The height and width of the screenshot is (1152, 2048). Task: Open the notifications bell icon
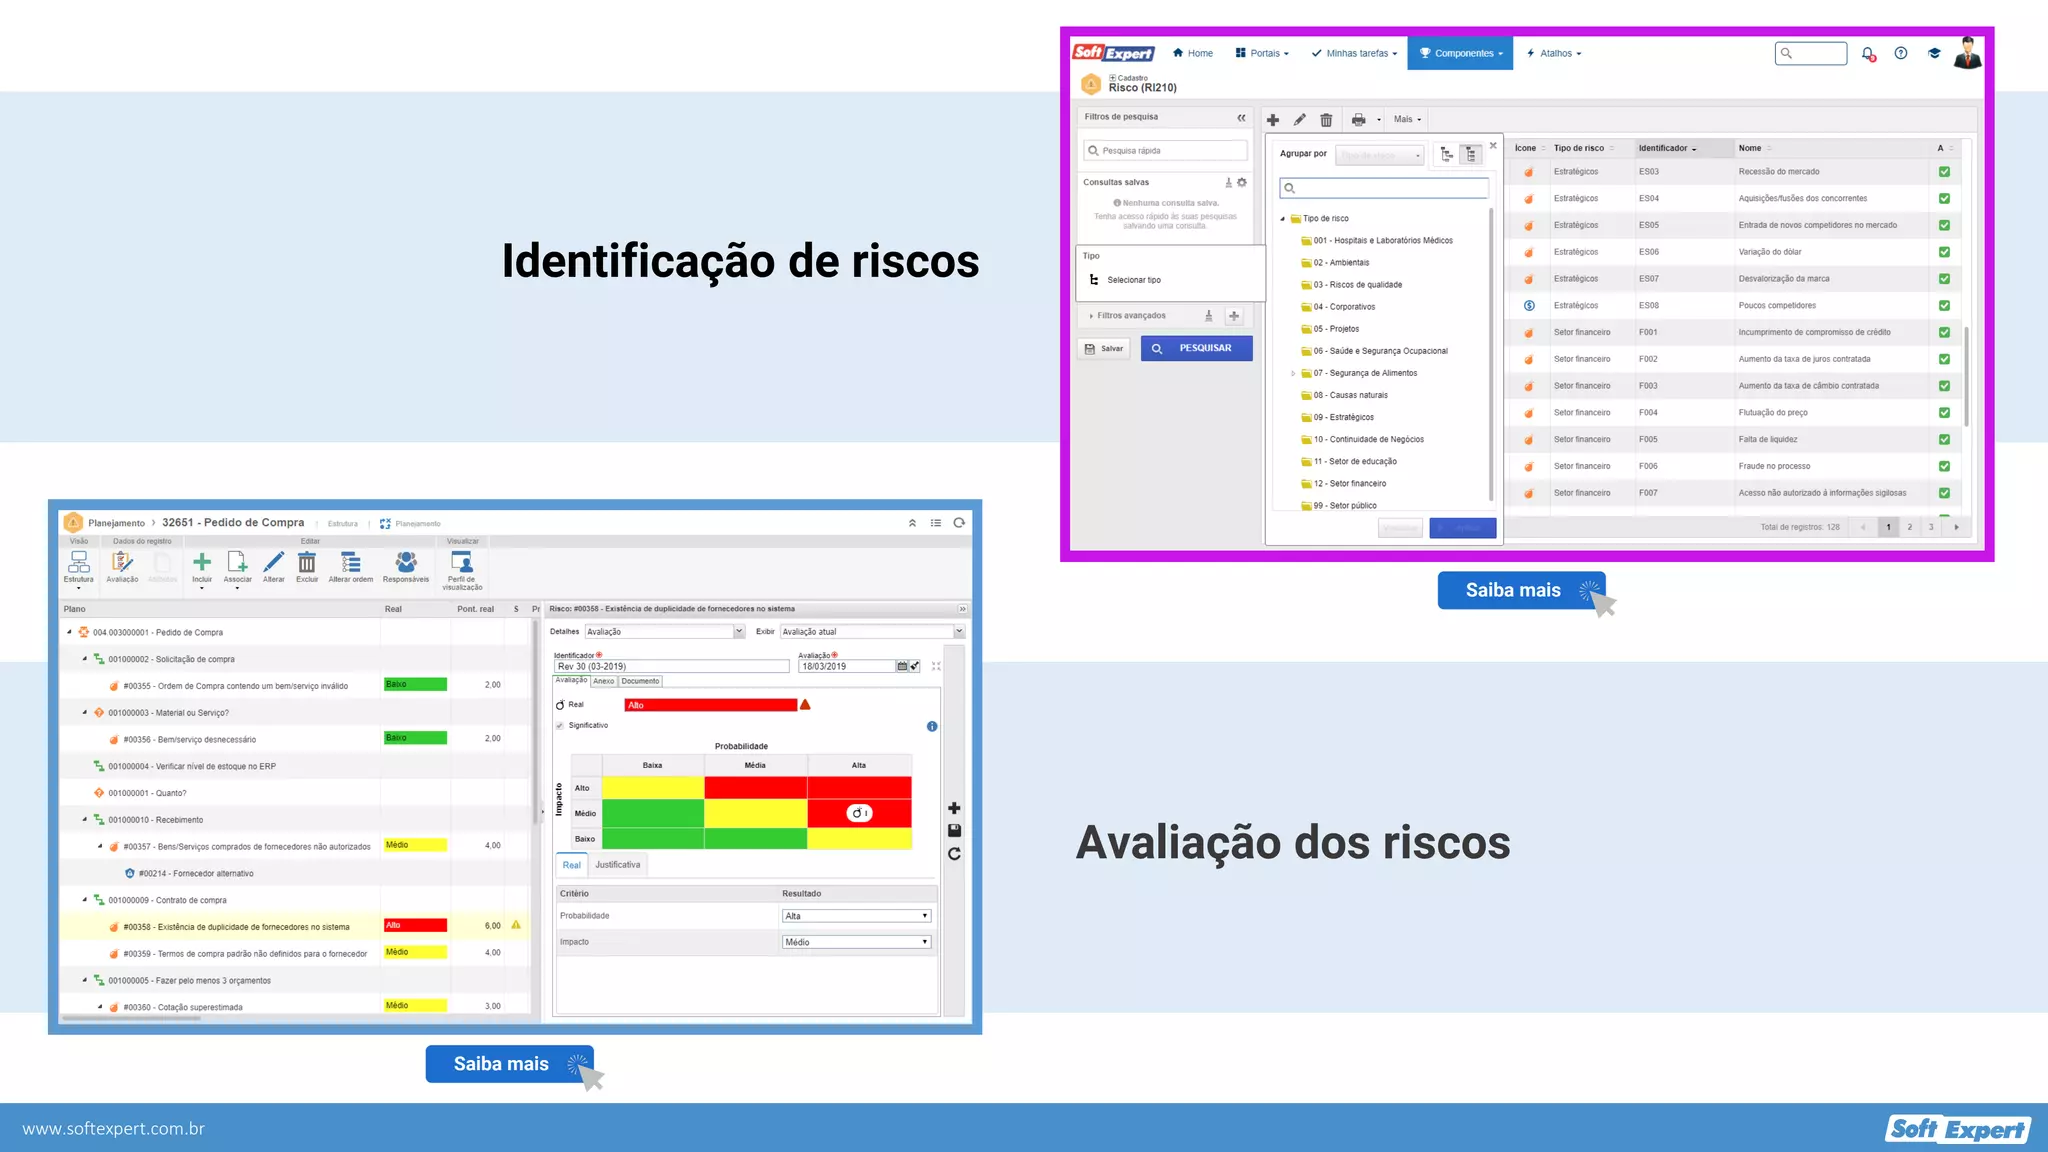1868,54
